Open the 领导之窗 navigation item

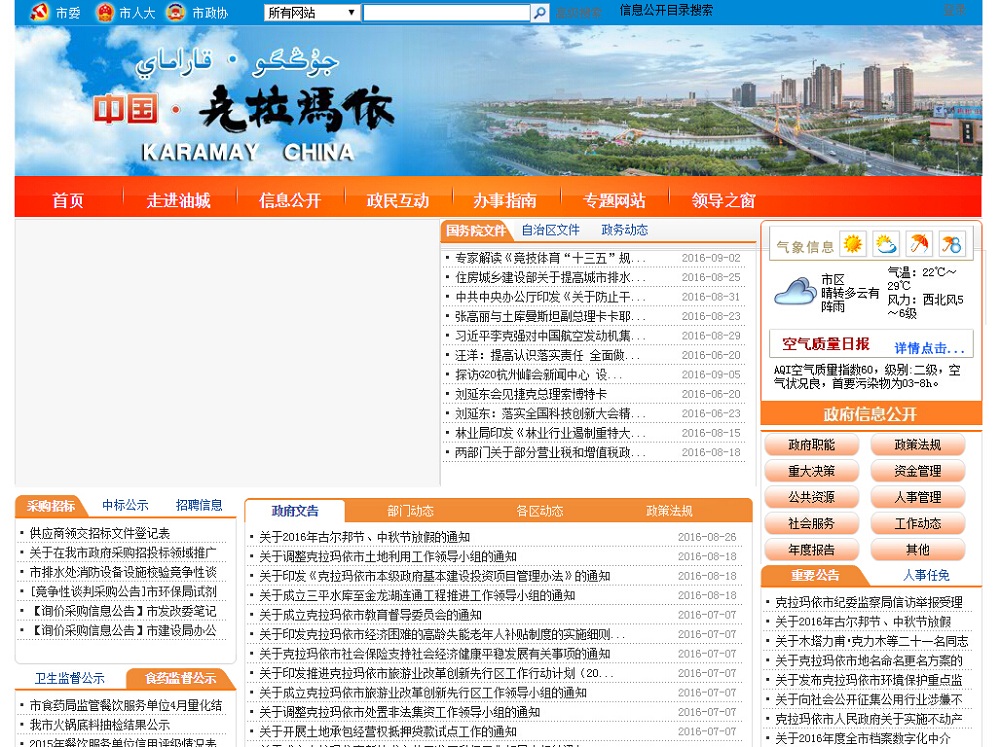point(723,200)
